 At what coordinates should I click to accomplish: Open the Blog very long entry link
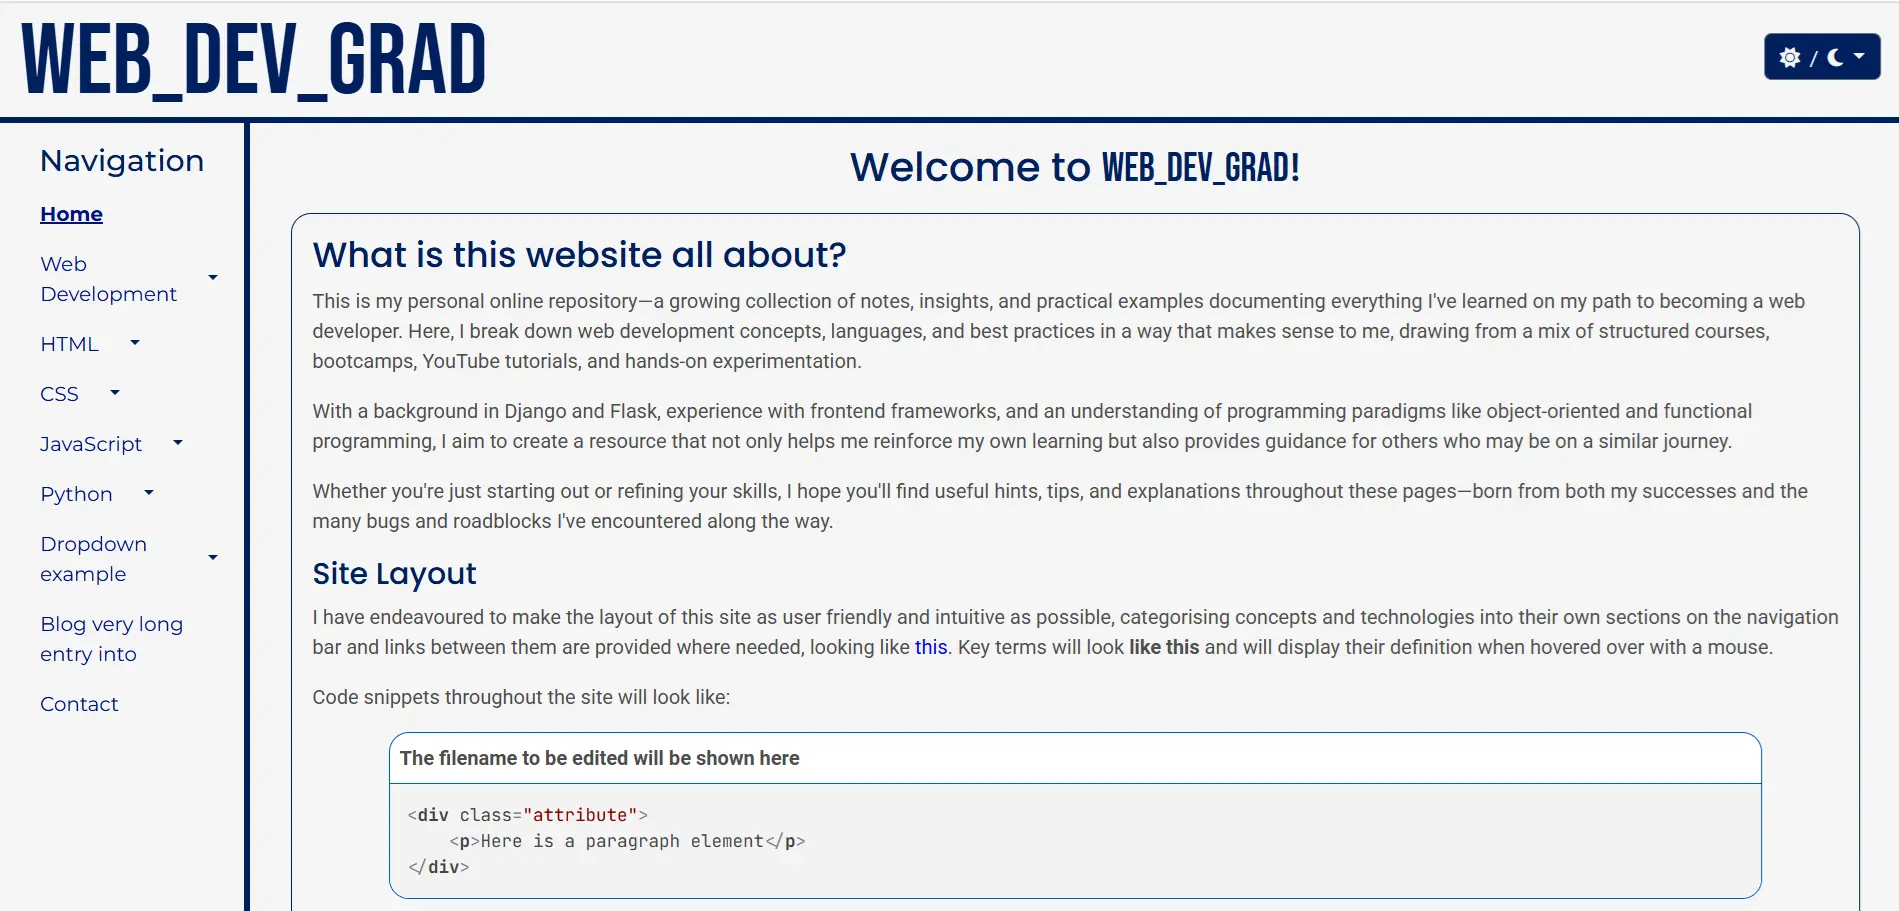point(111,638)
